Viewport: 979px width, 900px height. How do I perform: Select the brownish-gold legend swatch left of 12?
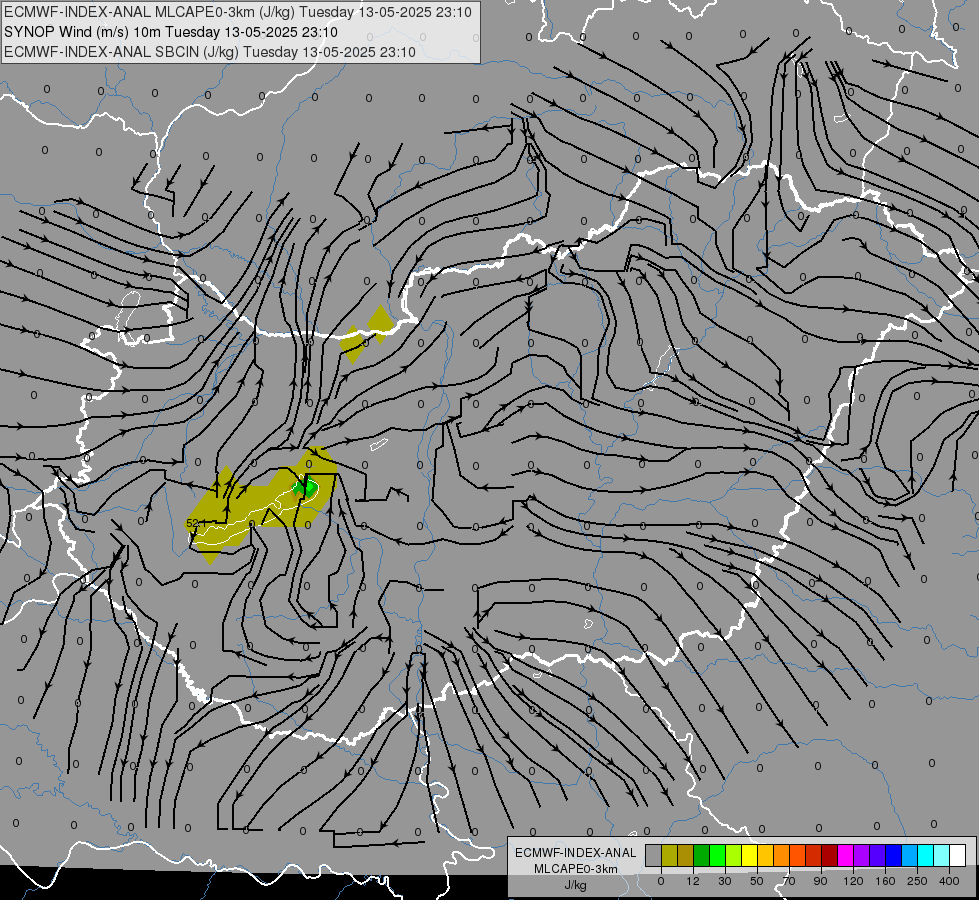click(x=686, y=855)
